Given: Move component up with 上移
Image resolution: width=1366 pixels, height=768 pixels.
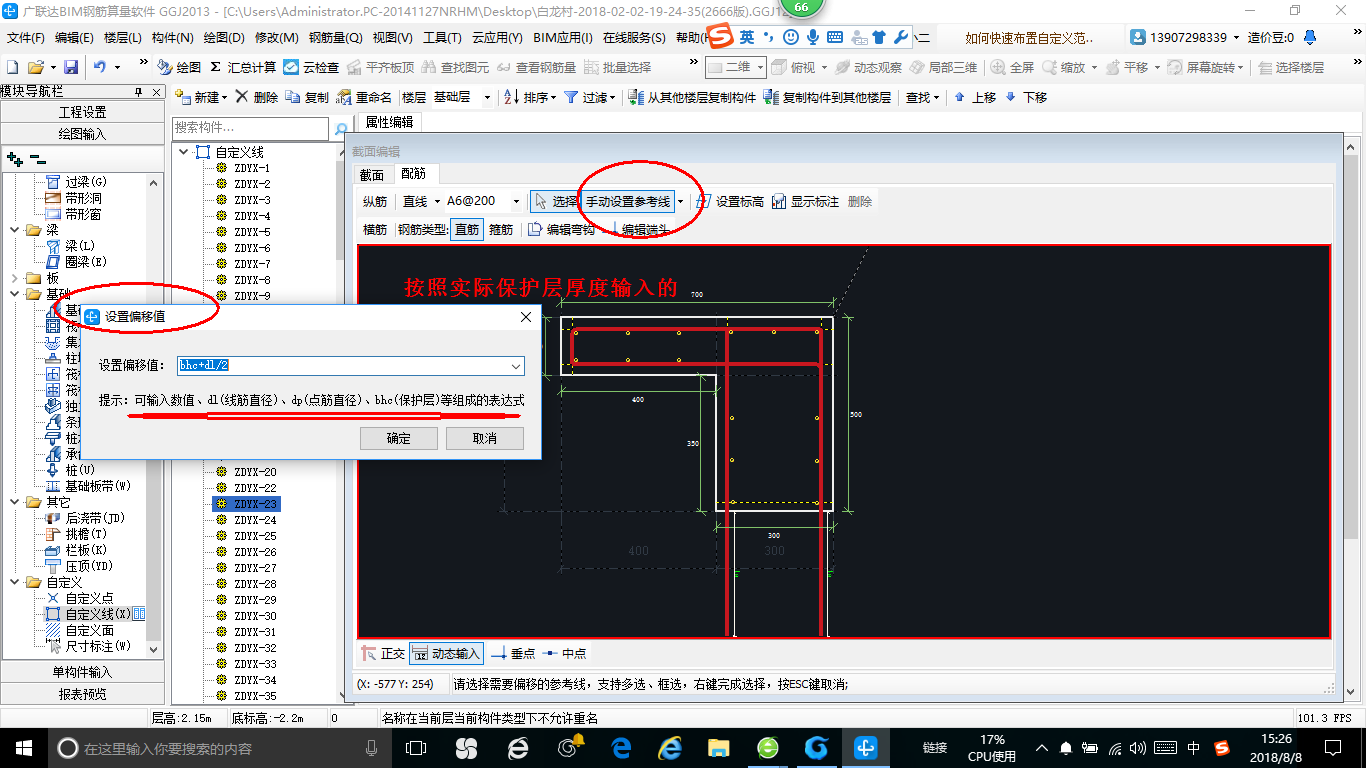Looking at the screenshot, I should click(975, 97).
